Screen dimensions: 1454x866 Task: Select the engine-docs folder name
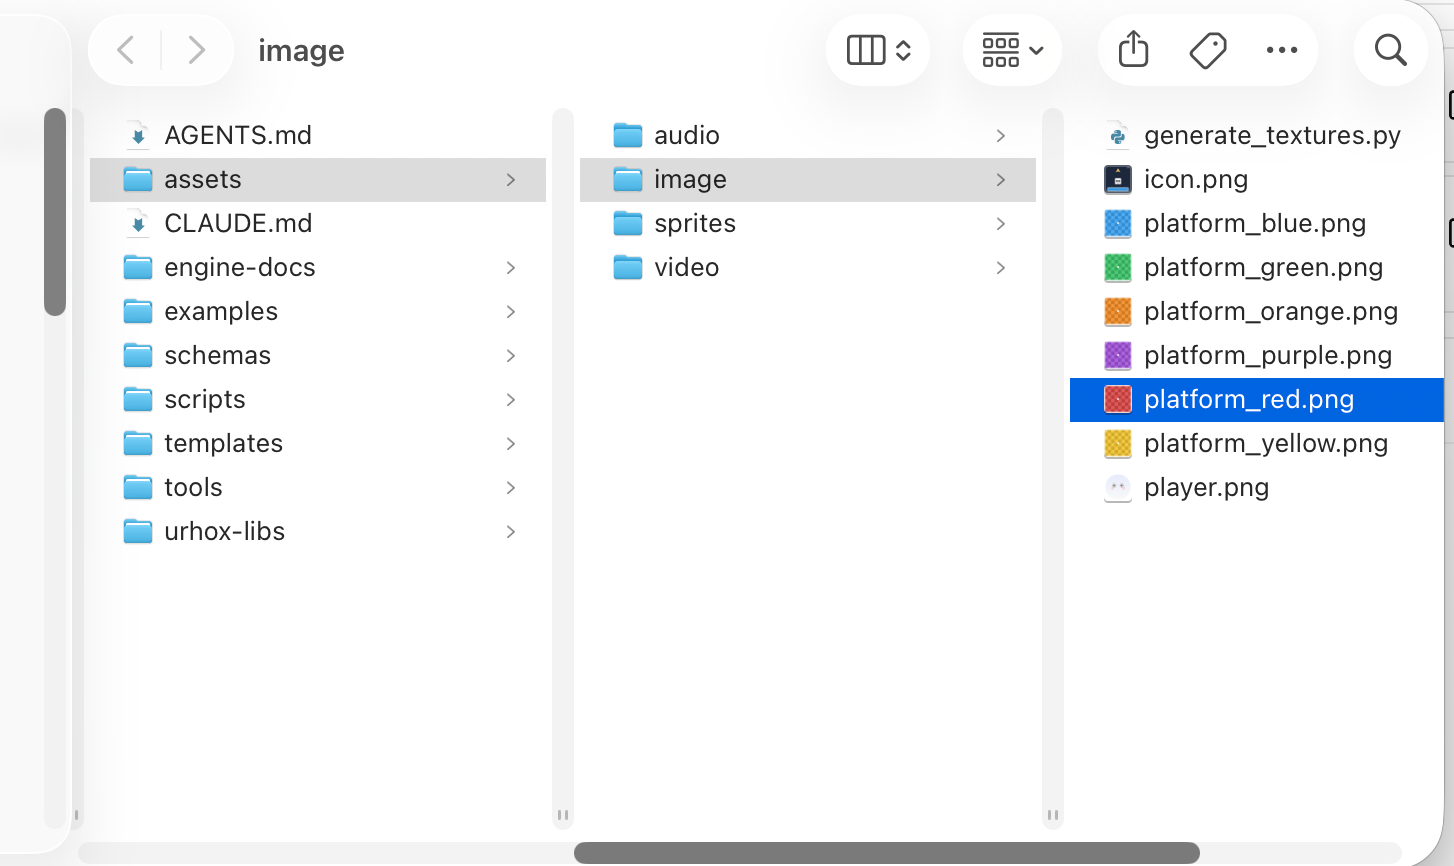[x=240, y=267]
